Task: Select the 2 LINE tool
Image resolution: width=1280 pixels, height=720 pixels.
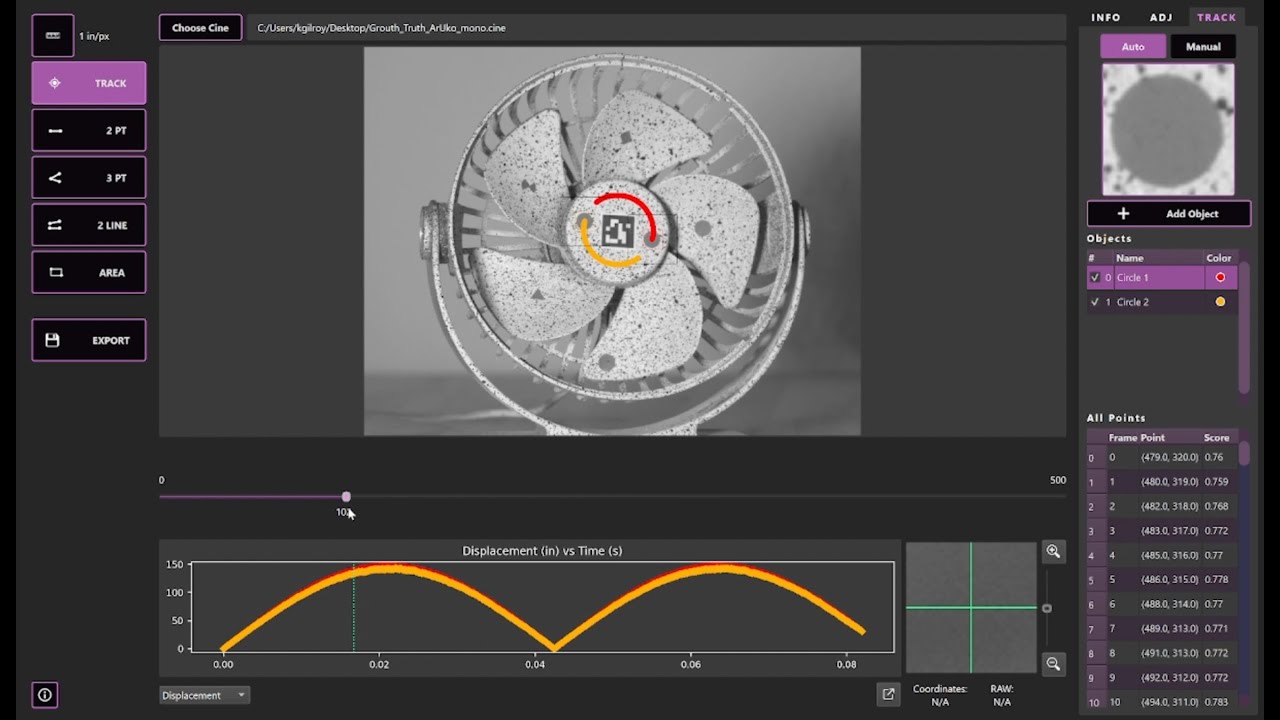Action: click(89, 225)
